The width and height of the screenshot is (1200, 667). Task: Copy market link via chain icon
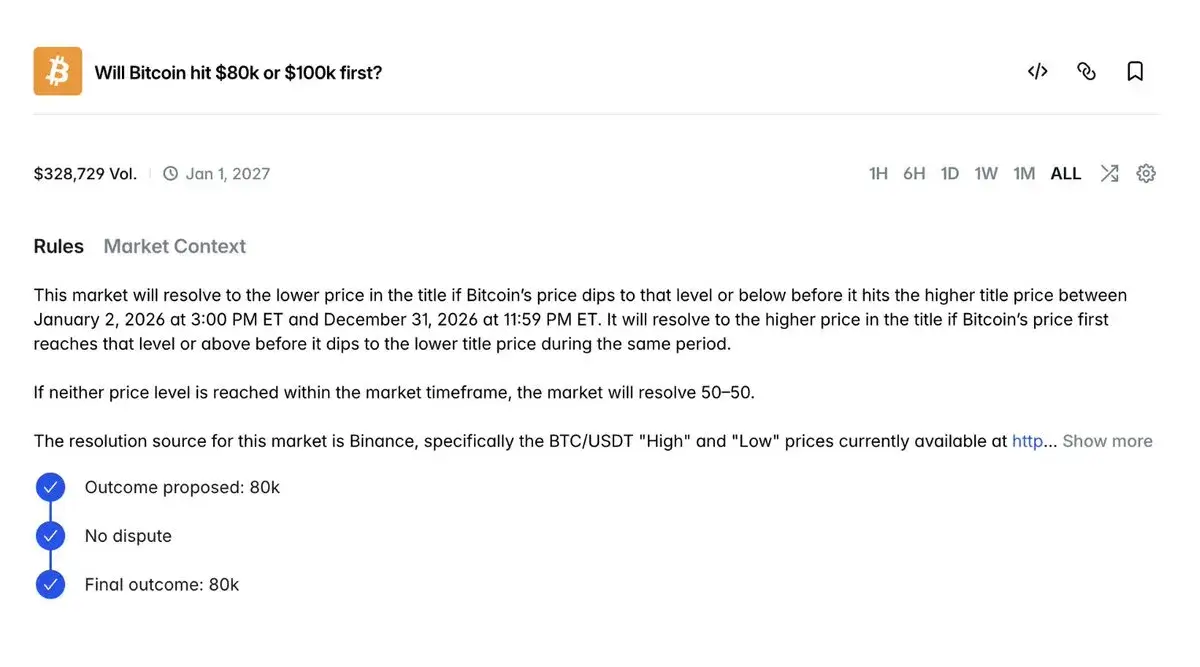point(1086,72)
